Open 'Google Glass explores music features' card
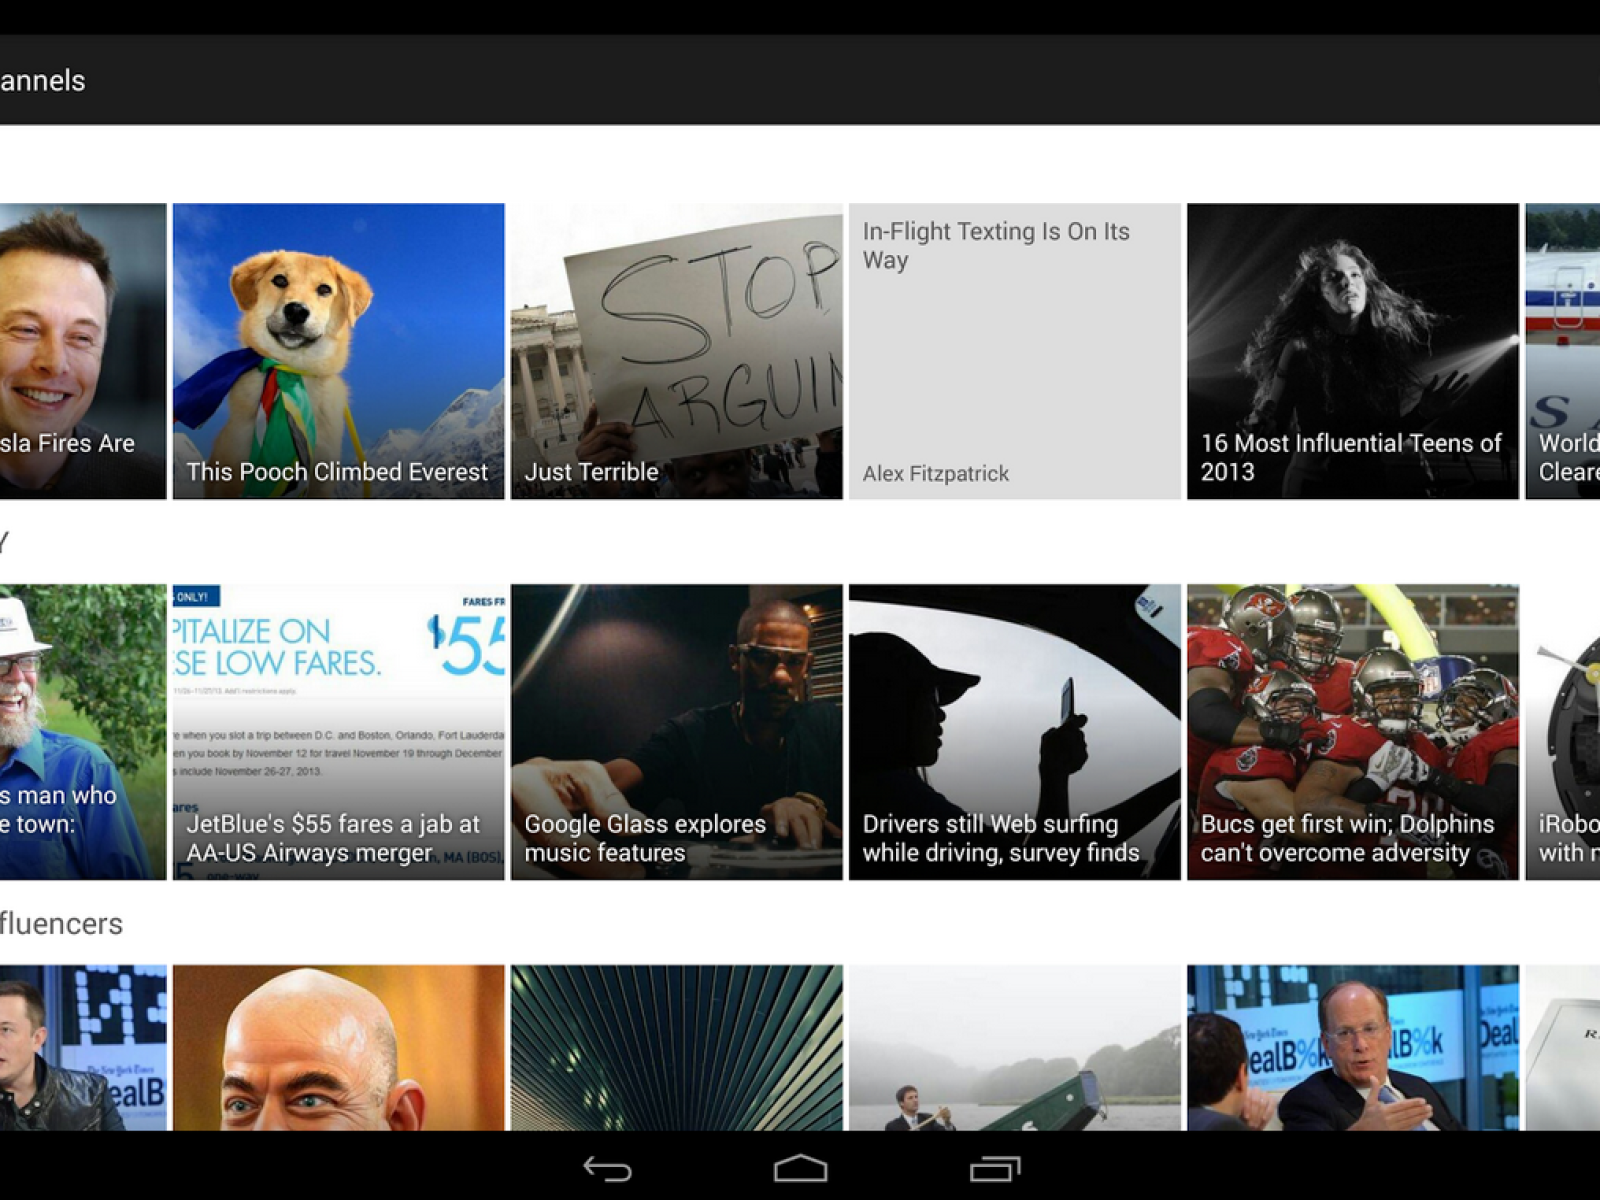Viewport: 1600px width, 1200px height. point(676,732)
